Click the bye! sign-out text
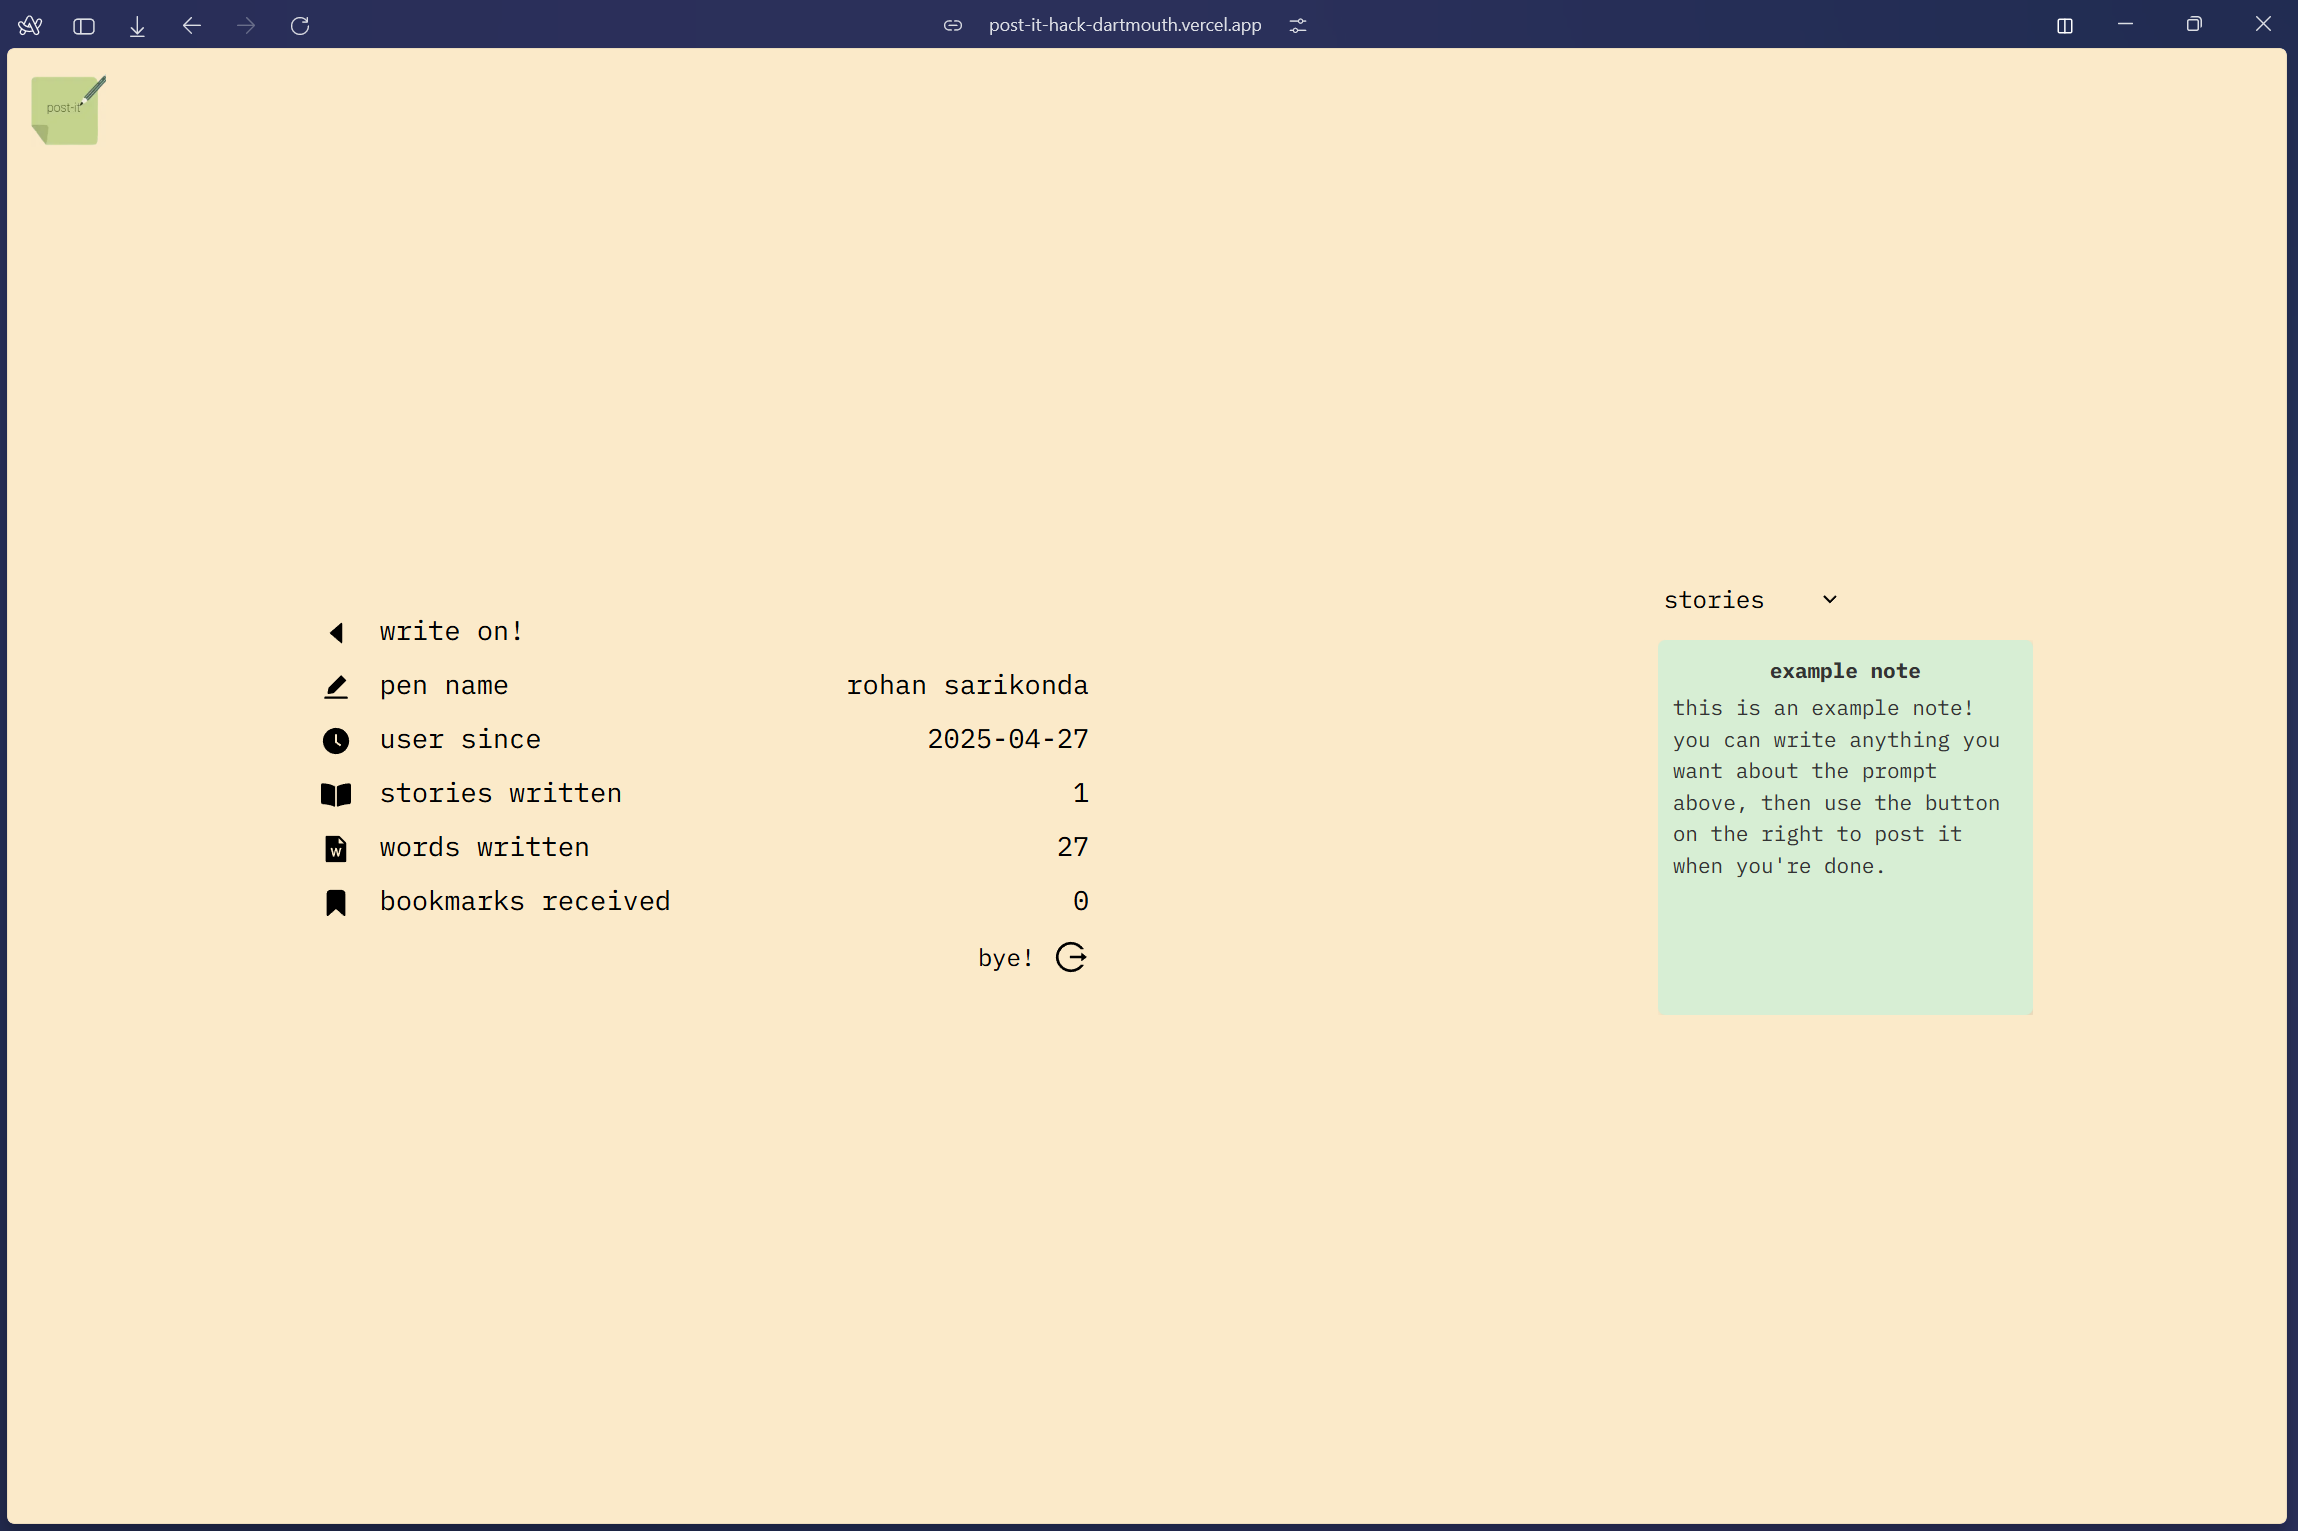This screenshot has height=1531, width=2298. tap(1005, 958)
